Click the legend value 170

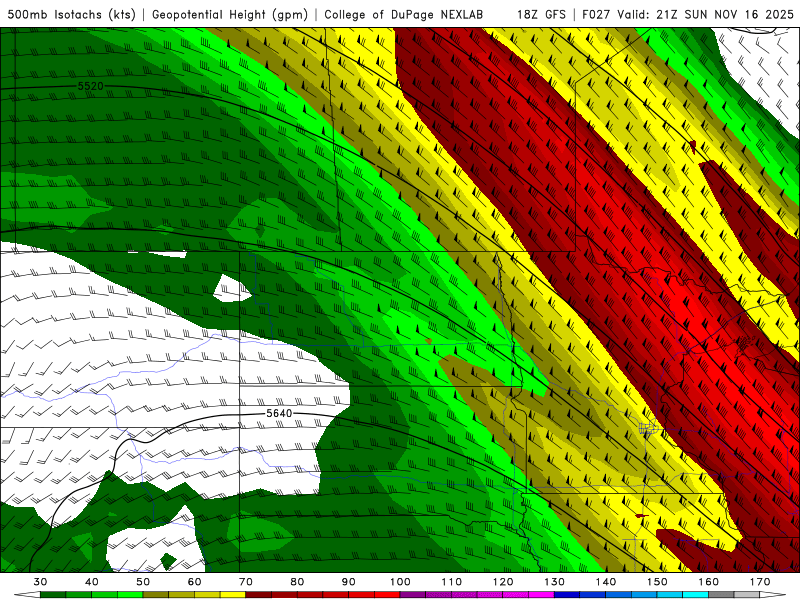tap(760, 582)
